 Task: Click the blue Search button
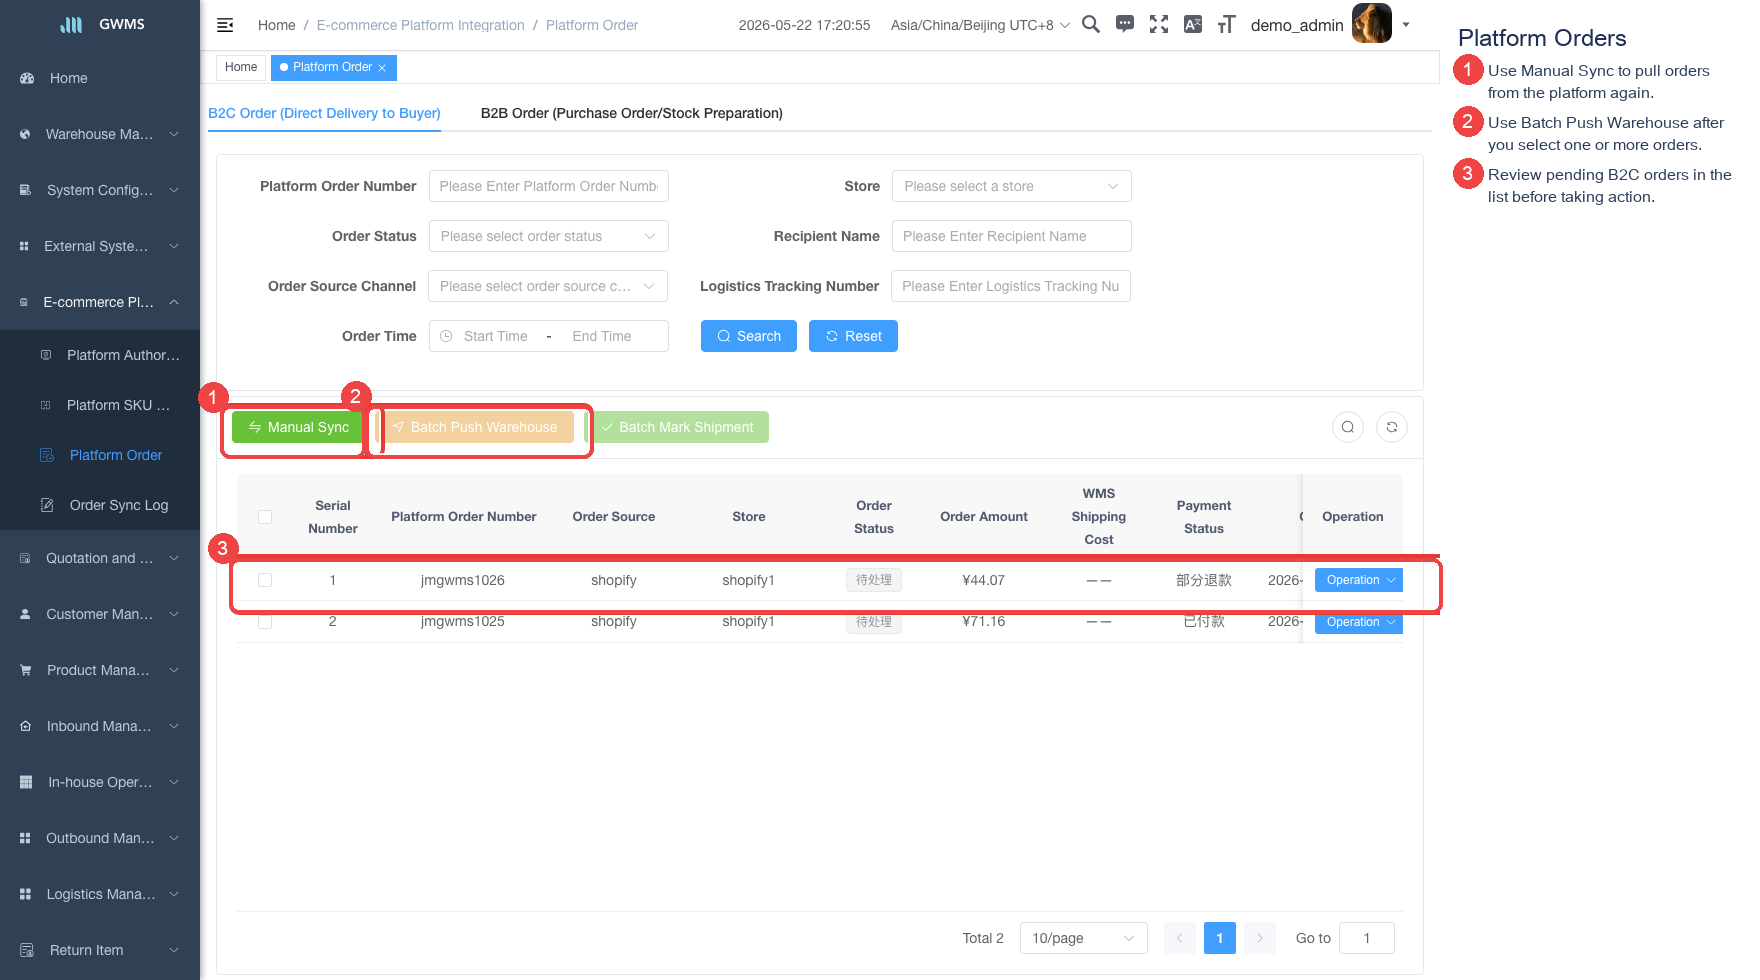749,336
